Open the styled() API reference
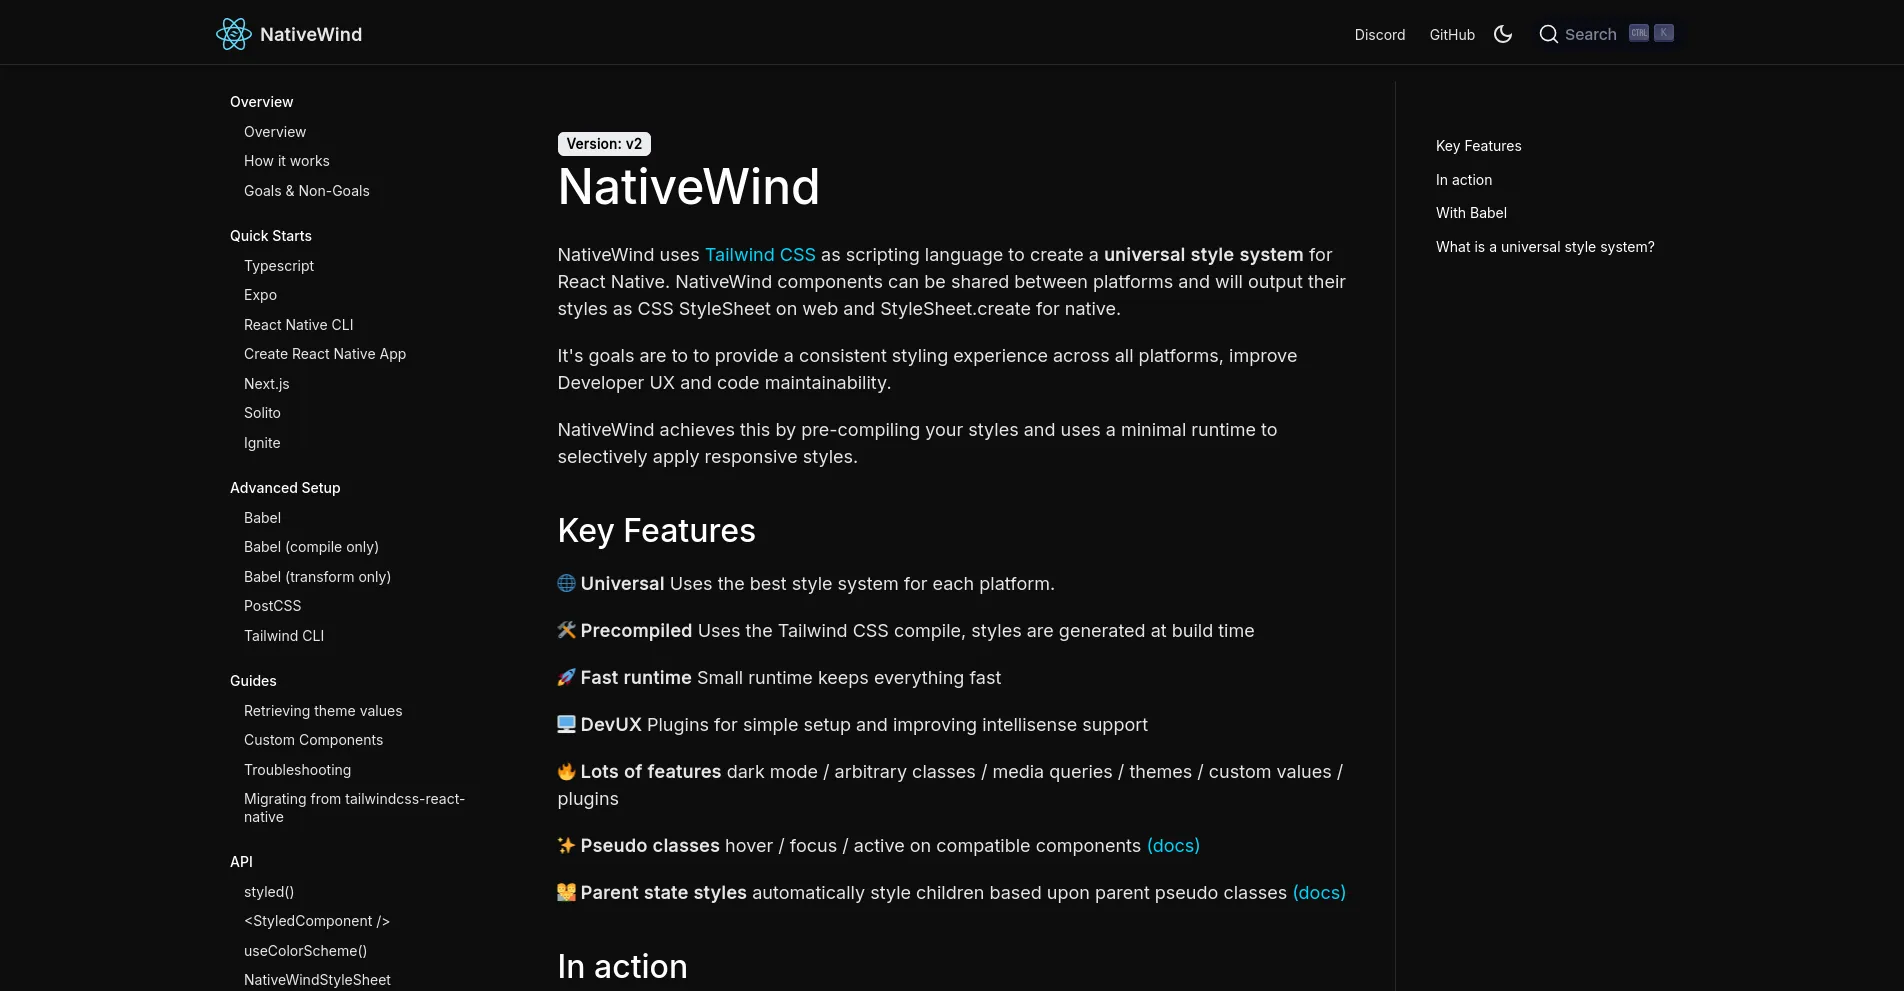The width and height of the screenshot is (1904, 991). [268, 891]
